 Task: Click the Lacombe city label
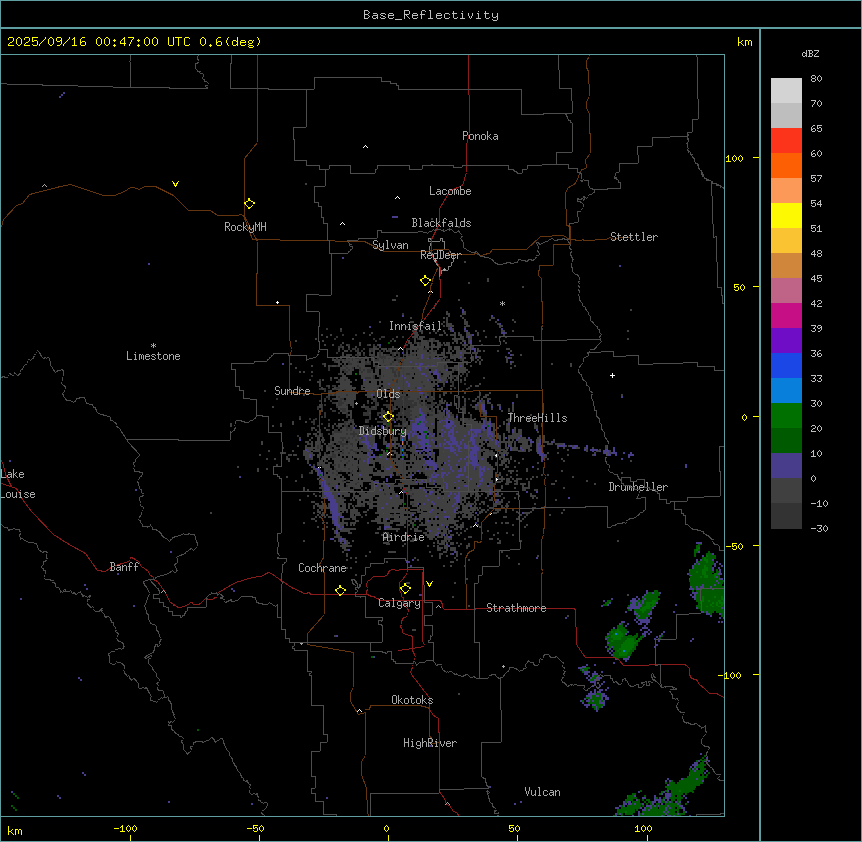[450, 191]
